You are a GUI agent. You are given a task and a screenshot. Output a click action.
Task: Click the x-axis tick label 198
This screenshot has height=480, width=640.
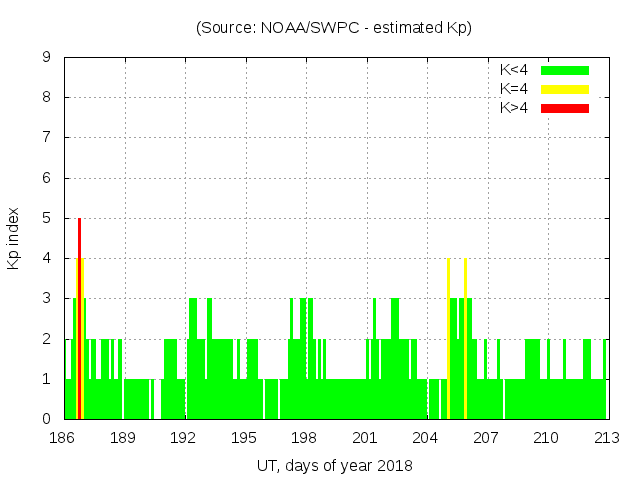click(304, 438)
